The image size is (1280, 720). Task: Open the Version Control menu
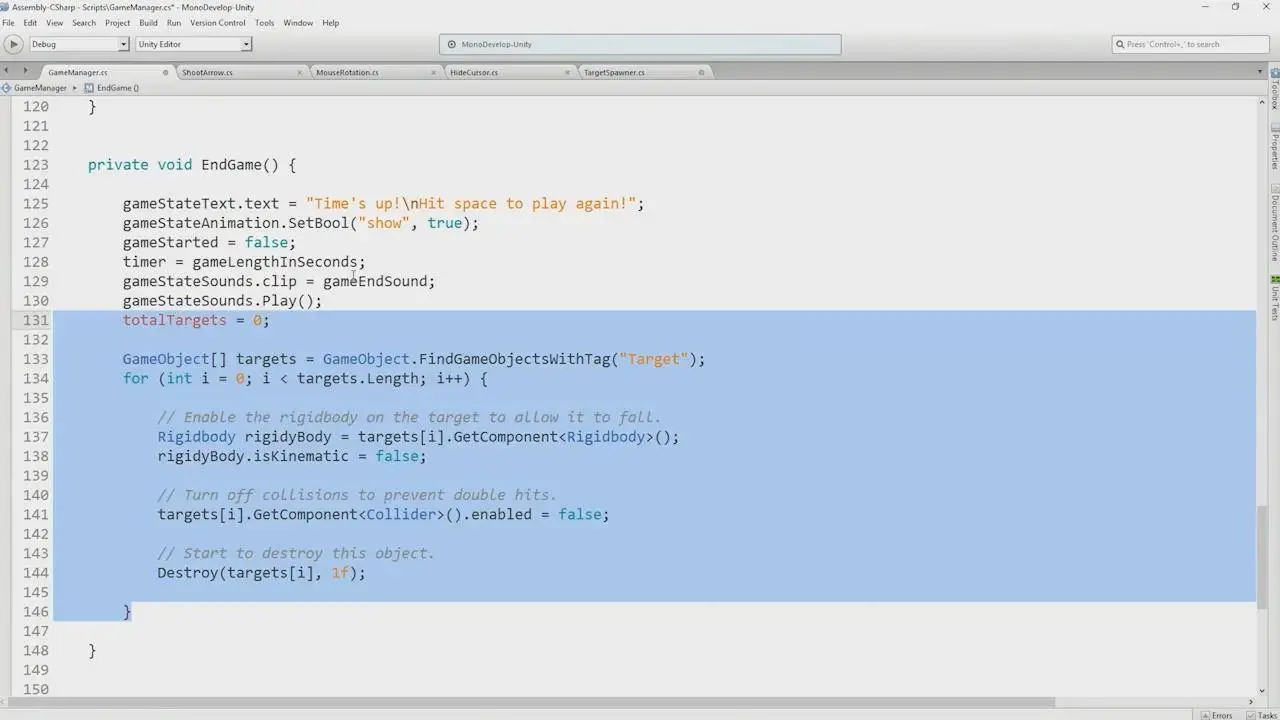pyautogui.click(x=218, y=22)
